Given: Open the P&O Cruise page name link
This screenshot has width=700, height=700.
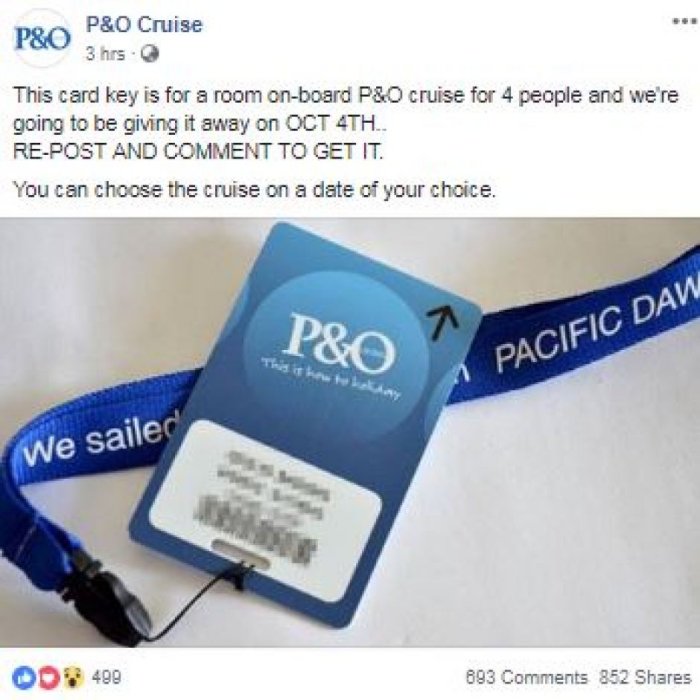Looking at the screenshot, I should coord(144,24).
